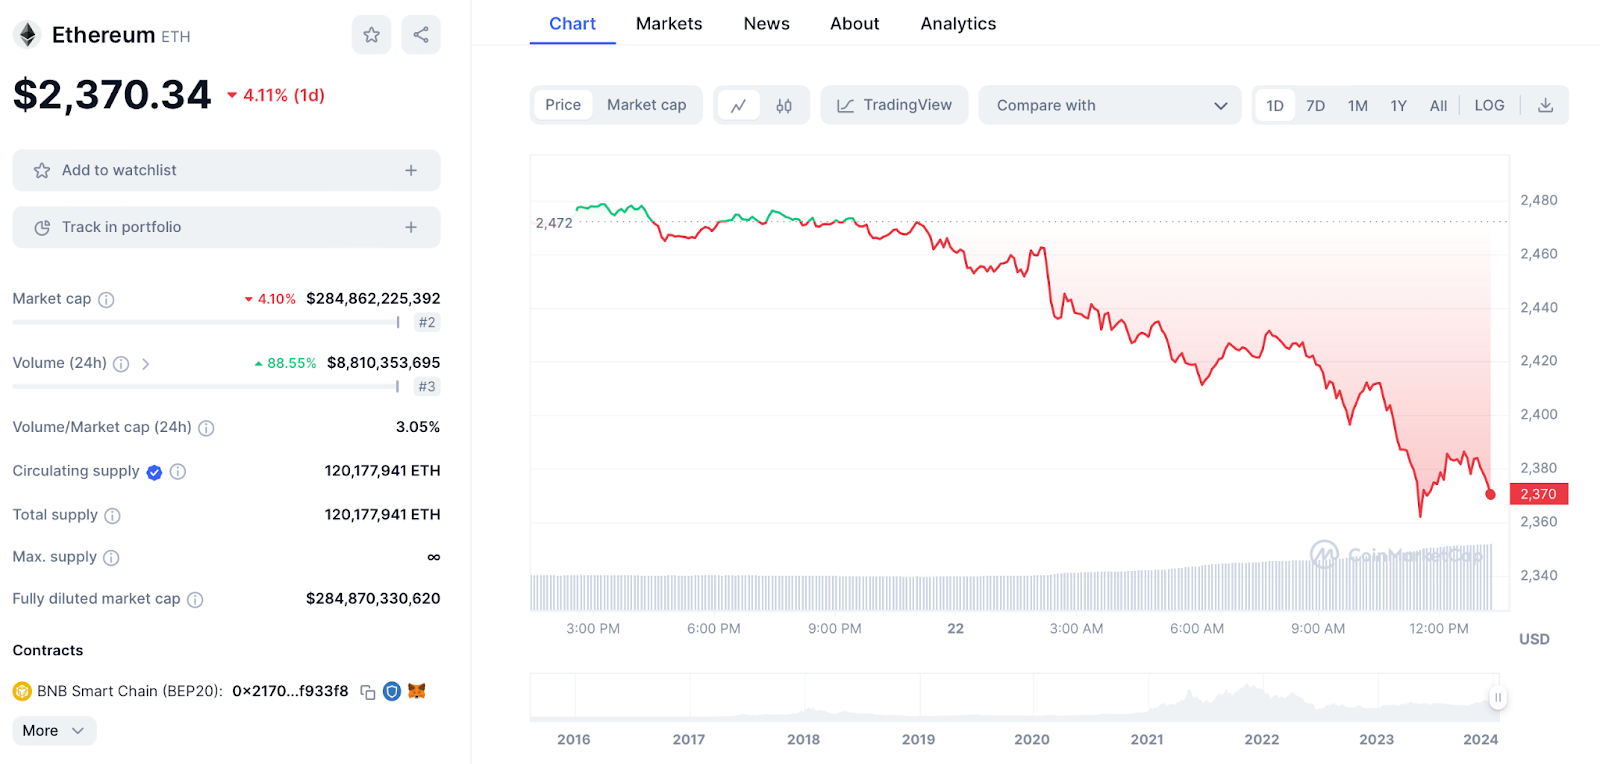Copy the BNB Smart Chain contract address
Image resolution: width=1600 pixels, height=764 pixels.
pyautogui.click(x=367, y=692)
